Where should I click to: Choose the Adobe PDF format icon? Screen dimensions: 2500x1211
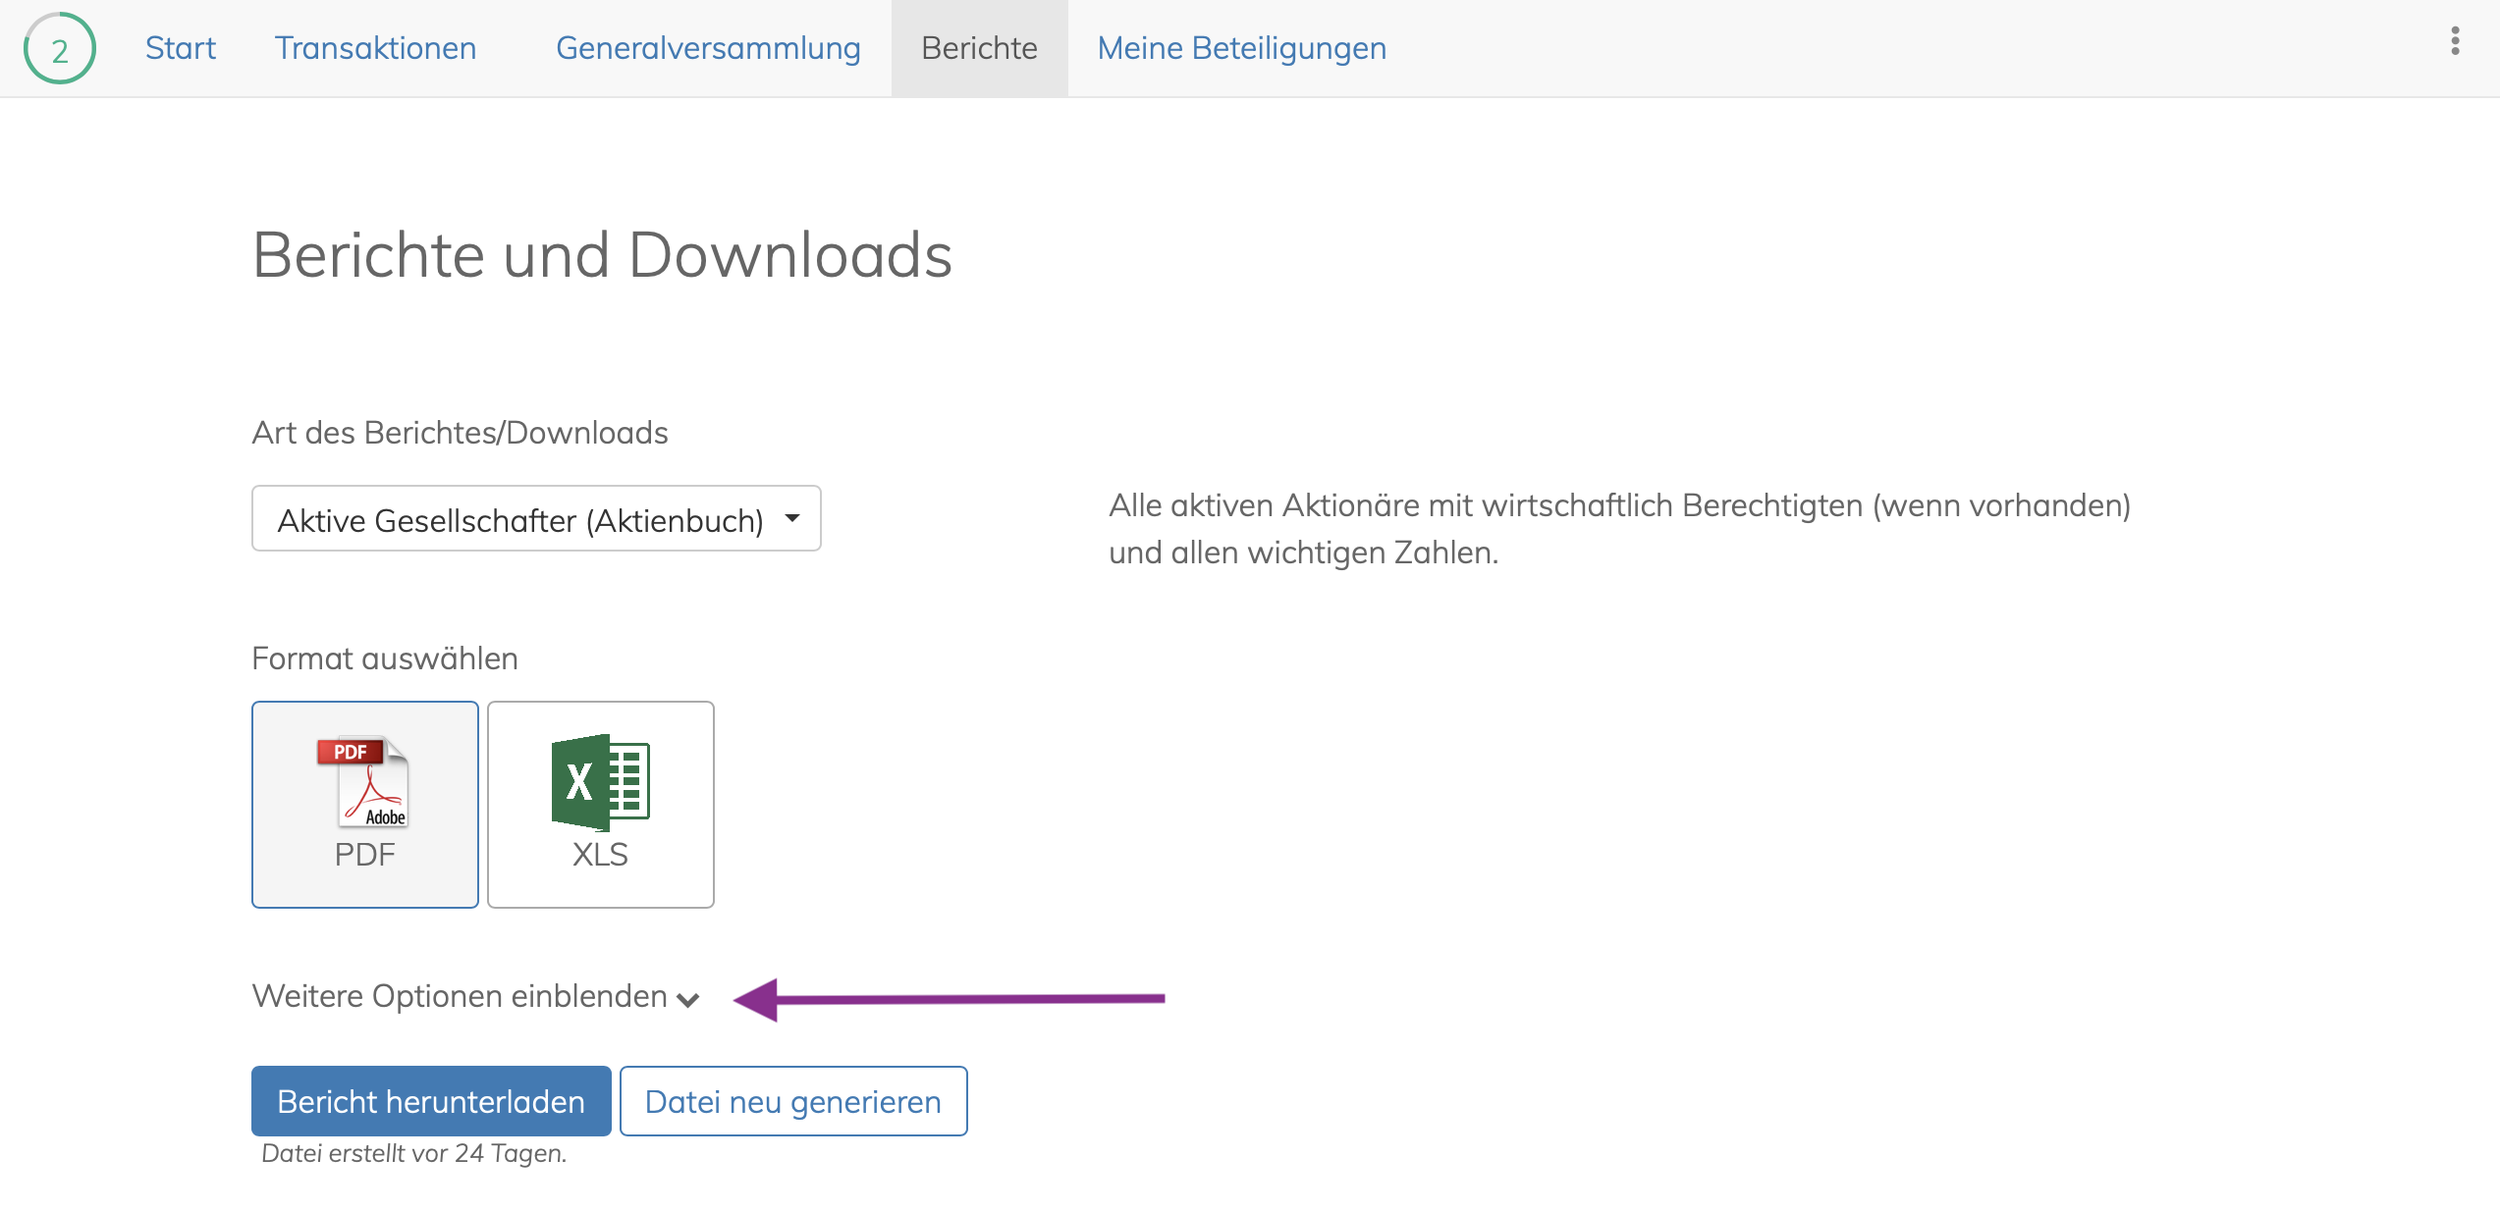365,804
